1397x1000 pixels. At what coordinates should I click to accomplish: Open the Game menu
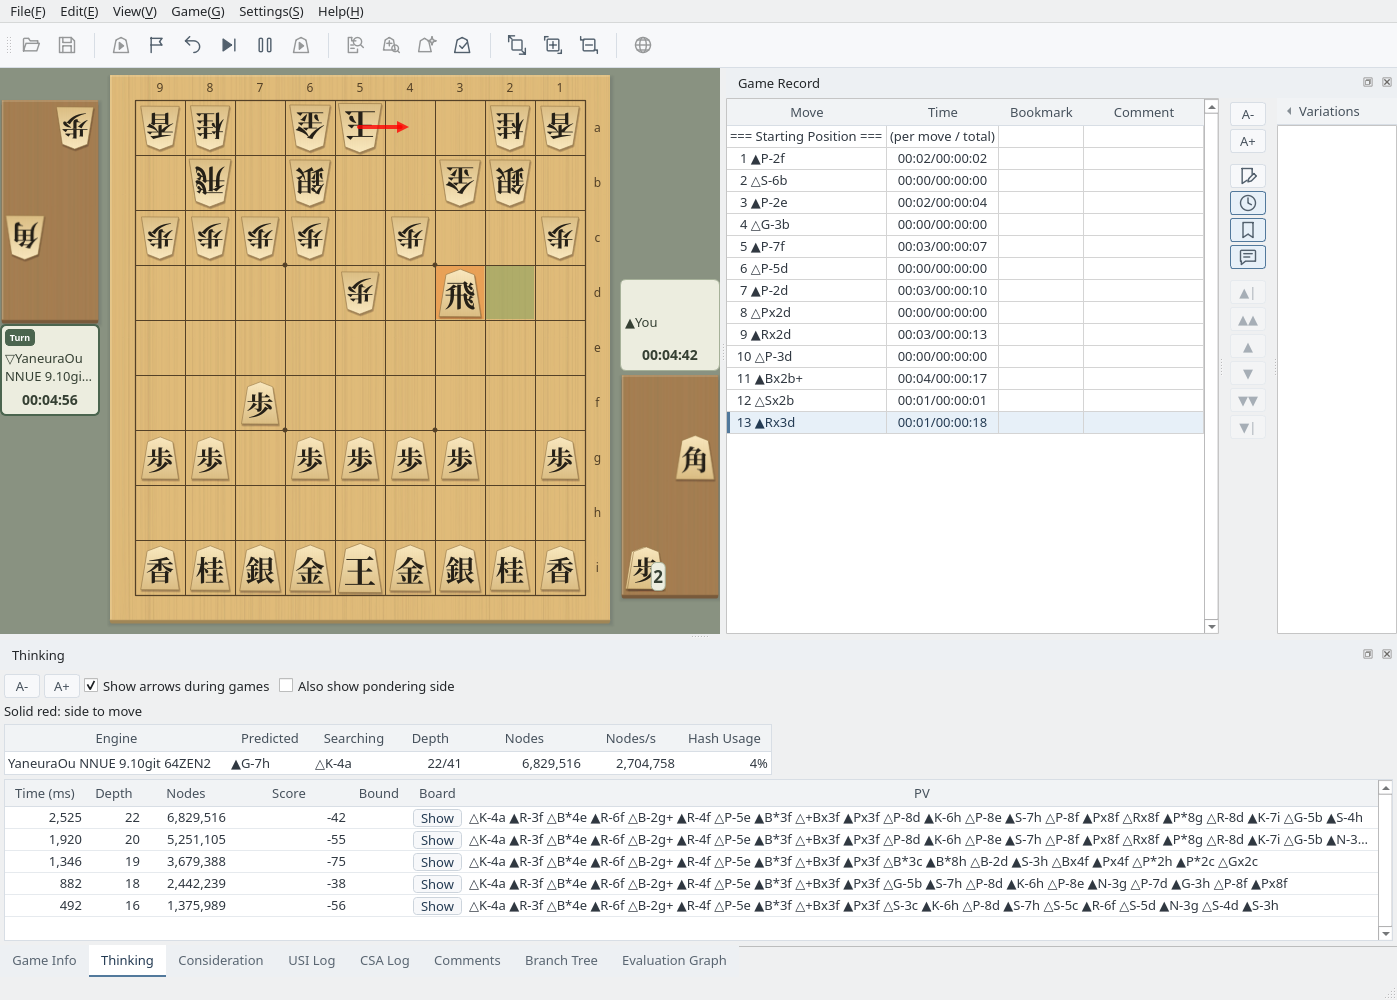click(x=198, y=12)
